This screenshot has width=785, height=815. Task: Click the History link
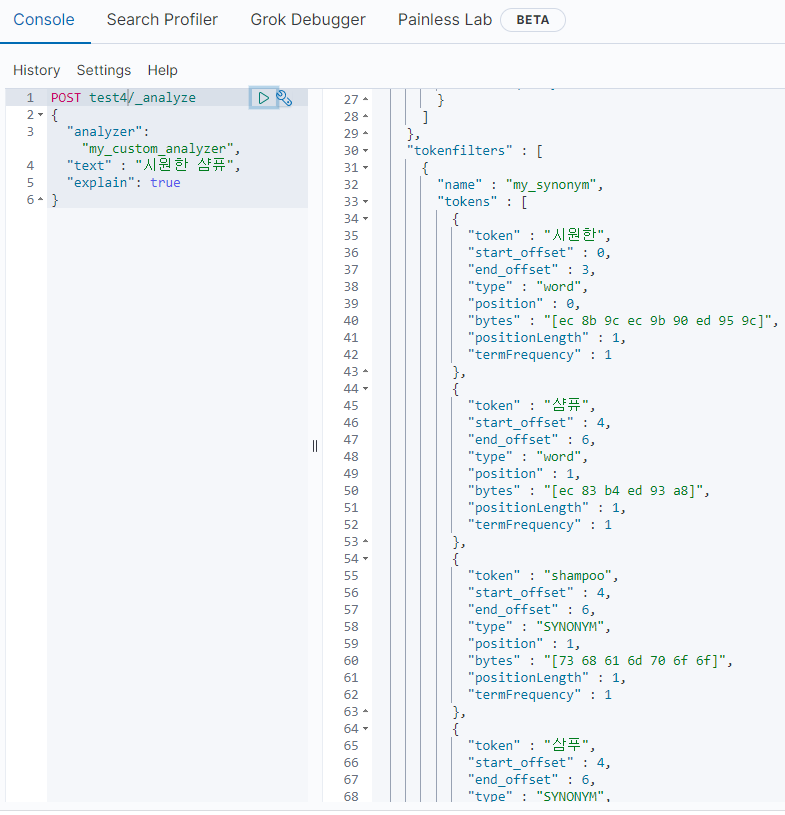[36, 70]
